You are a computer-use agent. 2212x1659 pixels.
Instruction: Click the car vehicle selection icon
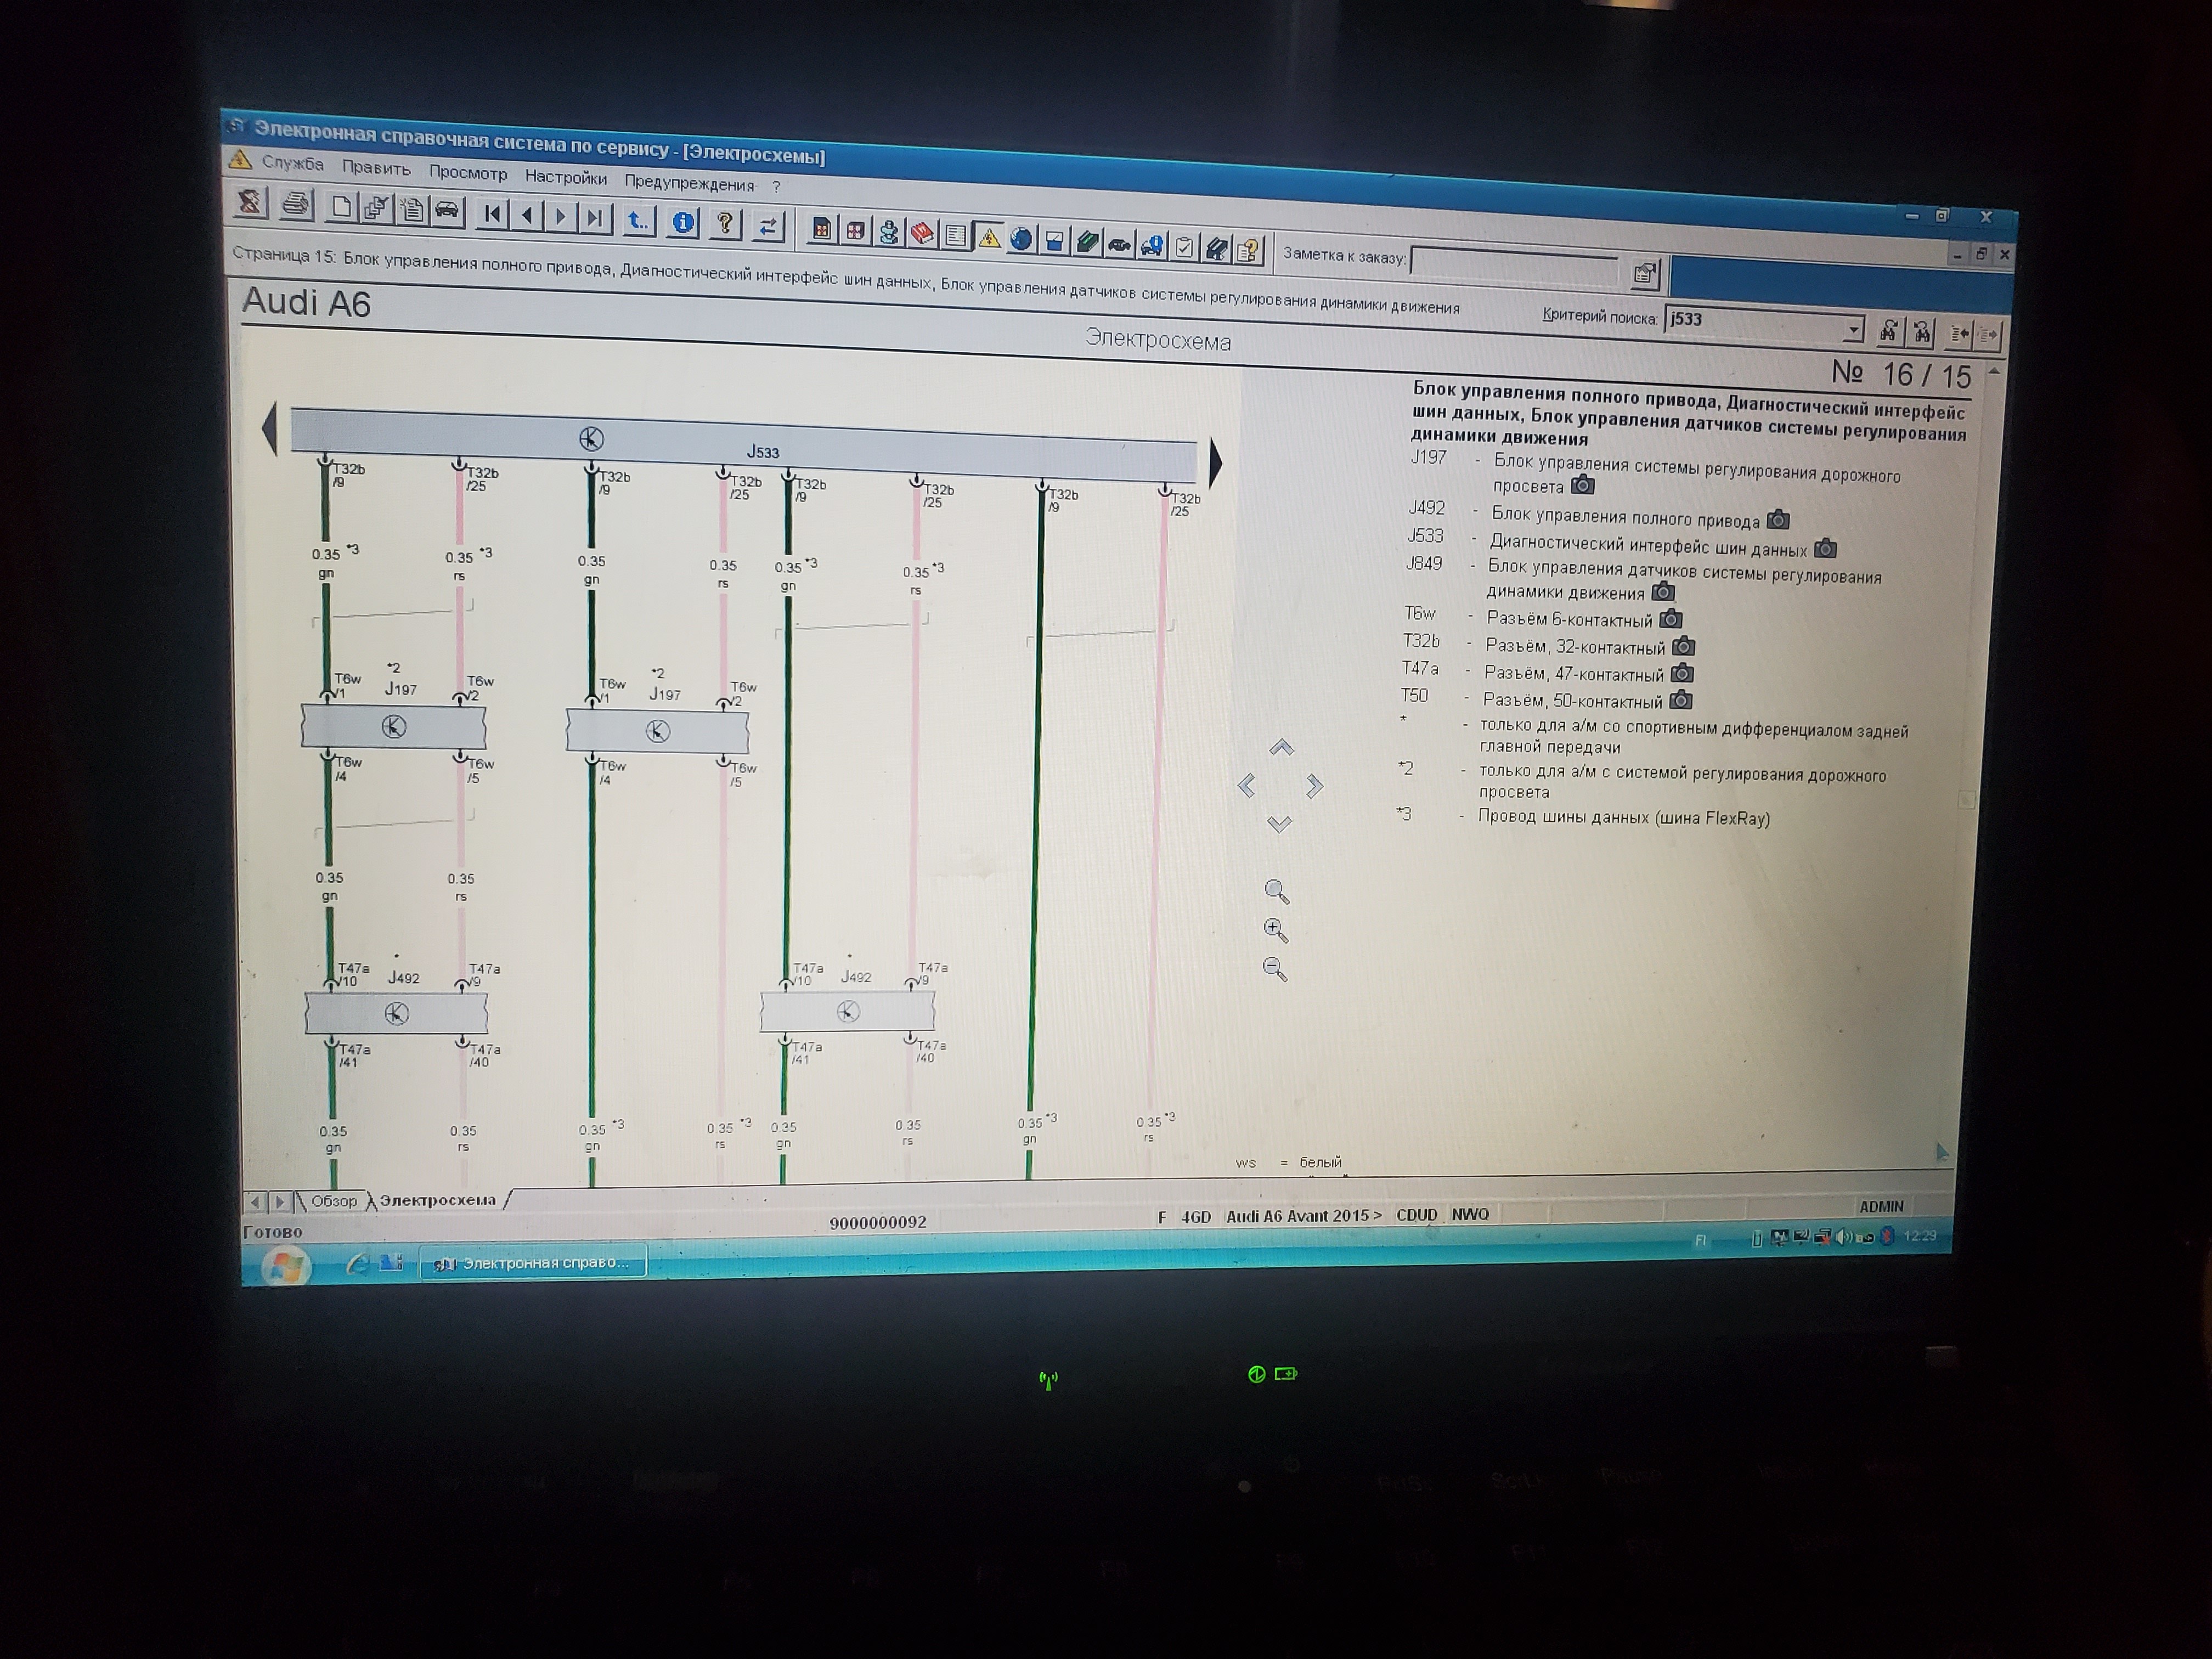446,210
